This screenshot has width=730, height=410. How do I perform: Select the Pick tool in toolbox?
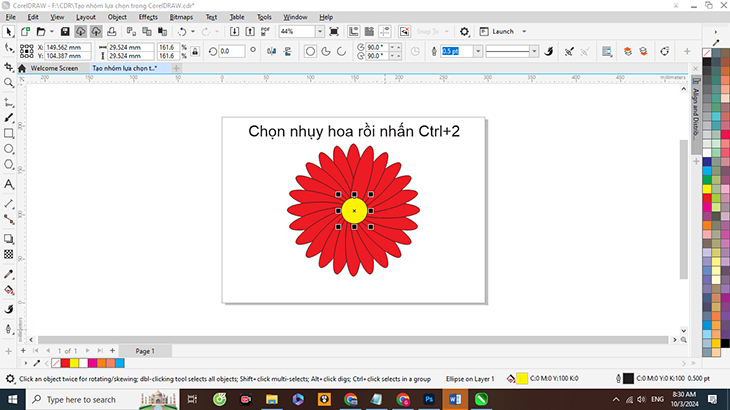click(8, 32)
